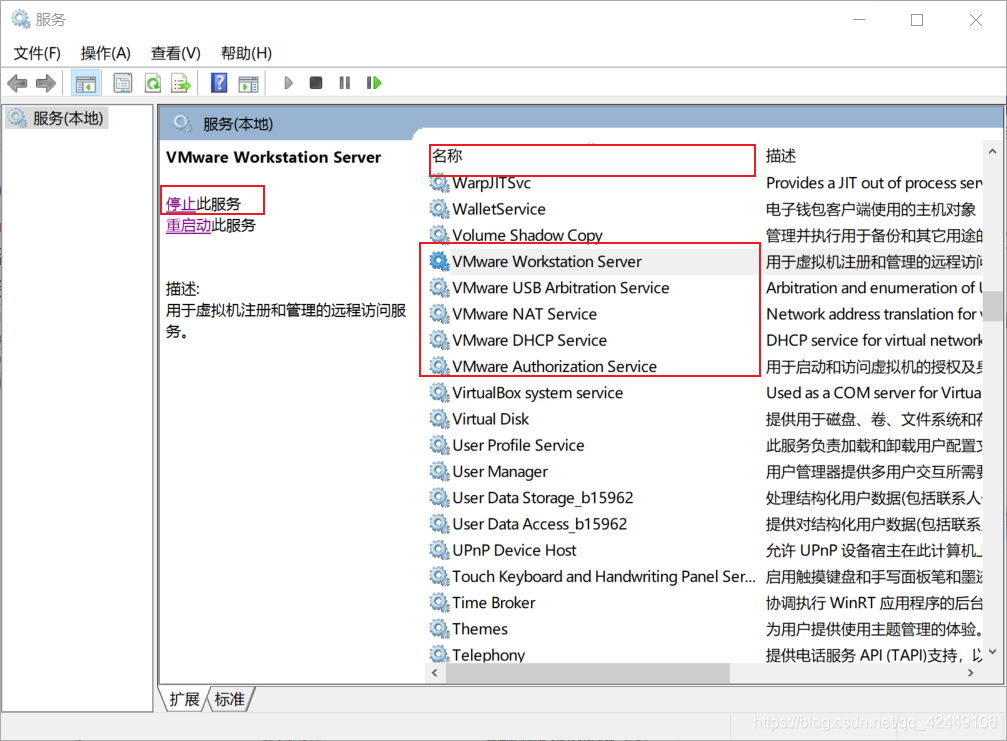Click gear icon beside Virtual Disk

[439, 419]
